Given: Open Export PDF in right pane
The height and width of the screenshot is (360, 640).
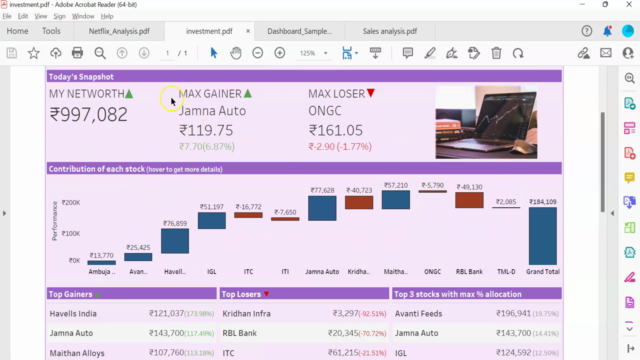Looking at the screenshot, I should click(x=629, y=103).
